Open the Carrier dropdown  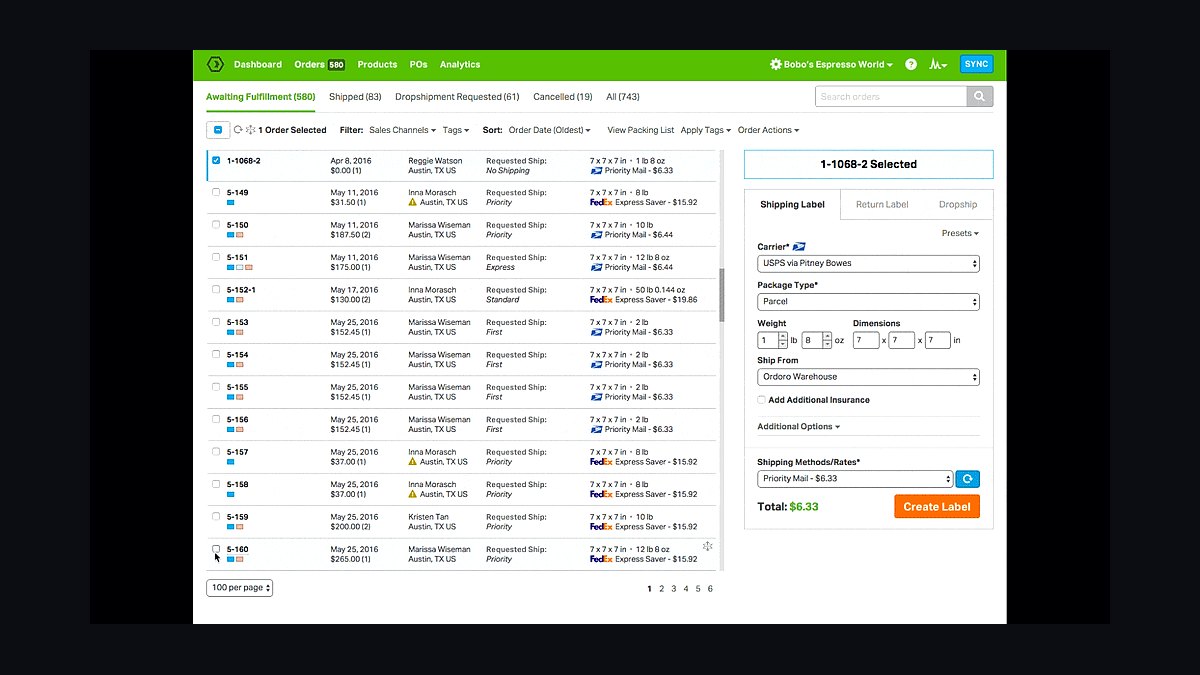pyautogui.click(x=868, y=264)
